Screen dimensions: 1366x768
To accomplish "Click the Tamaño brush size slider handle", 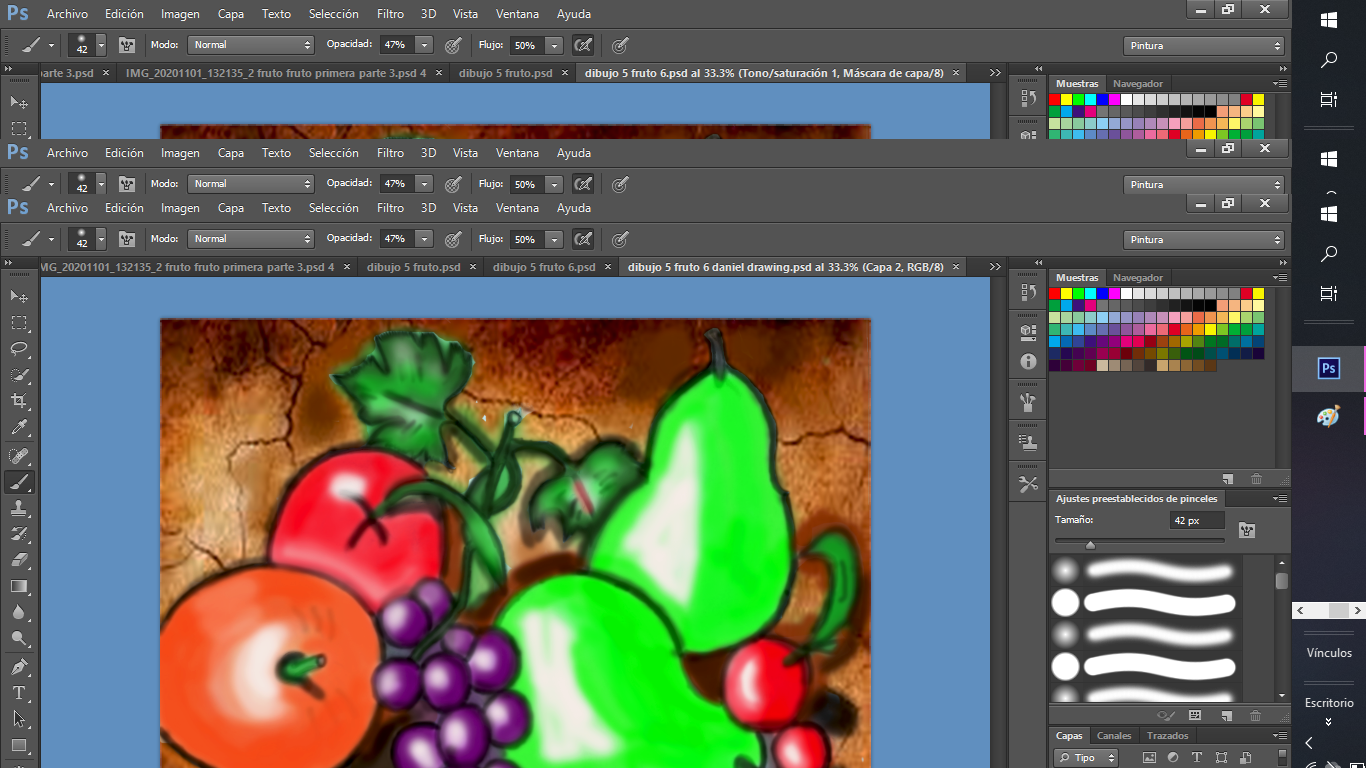I will 1090,545.
